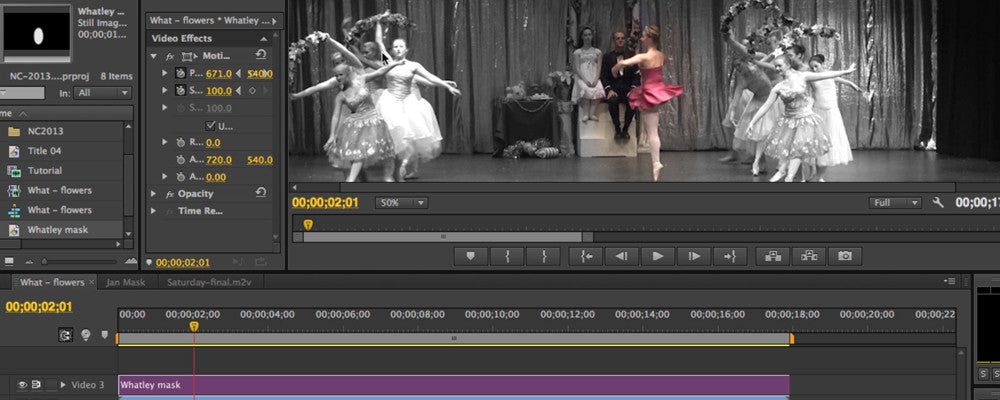Reset the Motion effect
The width and height of the screenshot is (1000, 400).
click(x=261, y=55)
